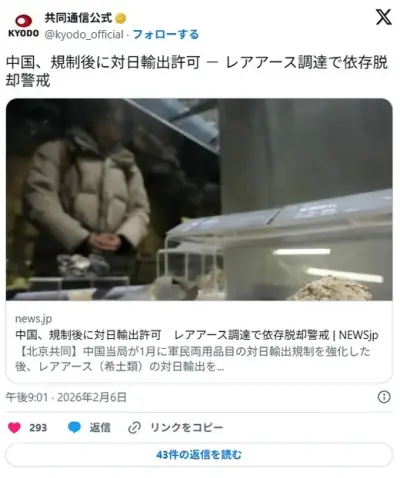Image resolution: width=400 pixels, height=478 pixels.
Task: Open the info circle icon
Action: pos(384,397)
